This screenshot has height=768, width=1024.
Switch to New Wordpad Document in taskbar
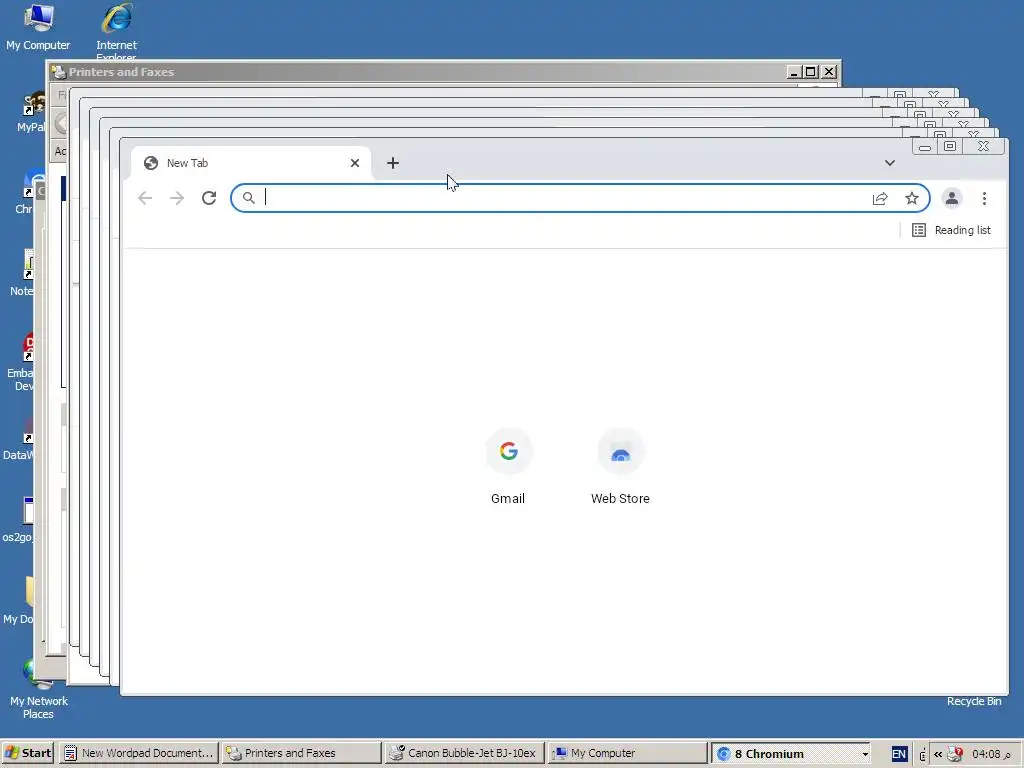pos(138,753)
